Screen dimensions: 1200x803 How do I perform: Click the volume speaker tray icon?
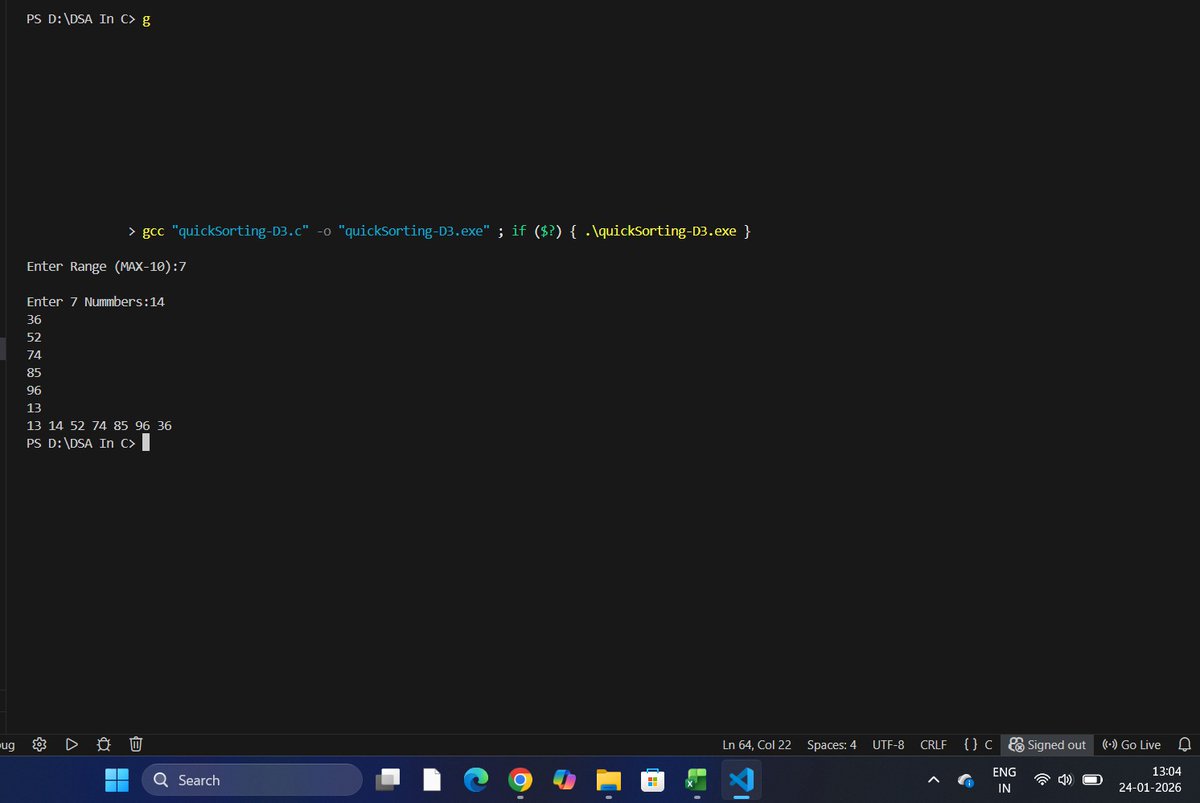(1065, 780)
